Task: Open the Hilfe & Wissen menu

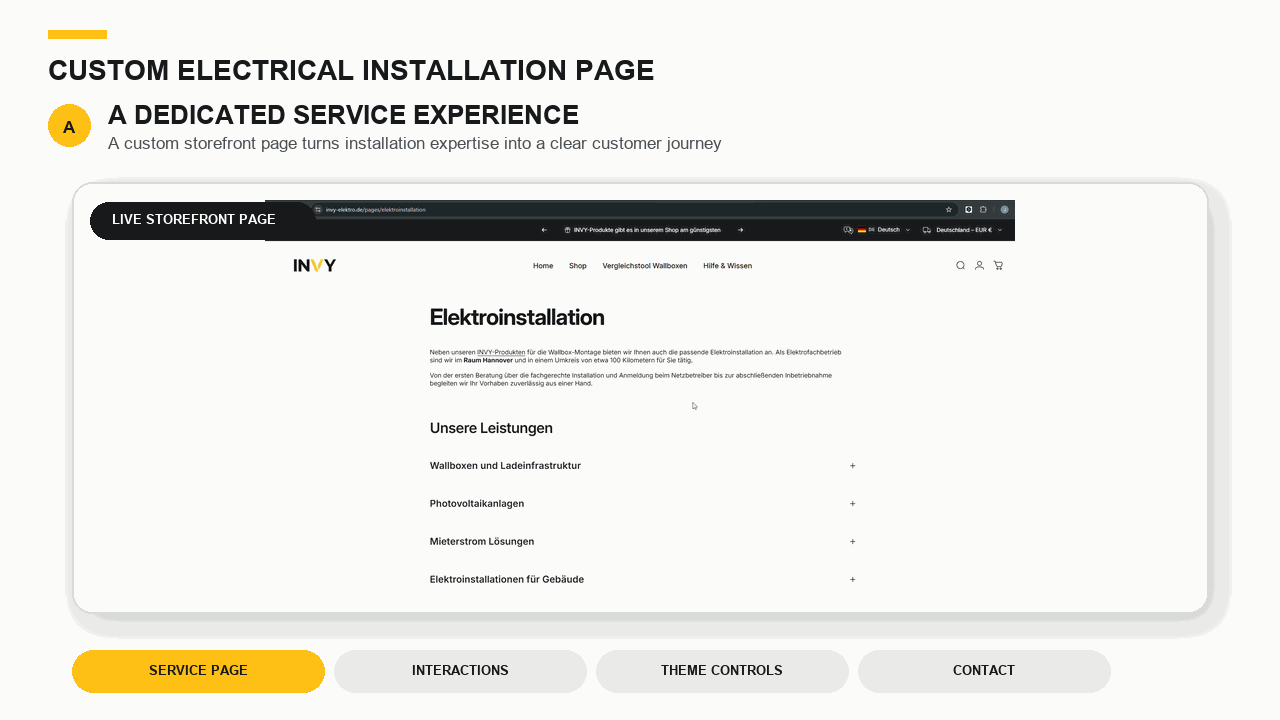Action: click(x=728, y=266)
